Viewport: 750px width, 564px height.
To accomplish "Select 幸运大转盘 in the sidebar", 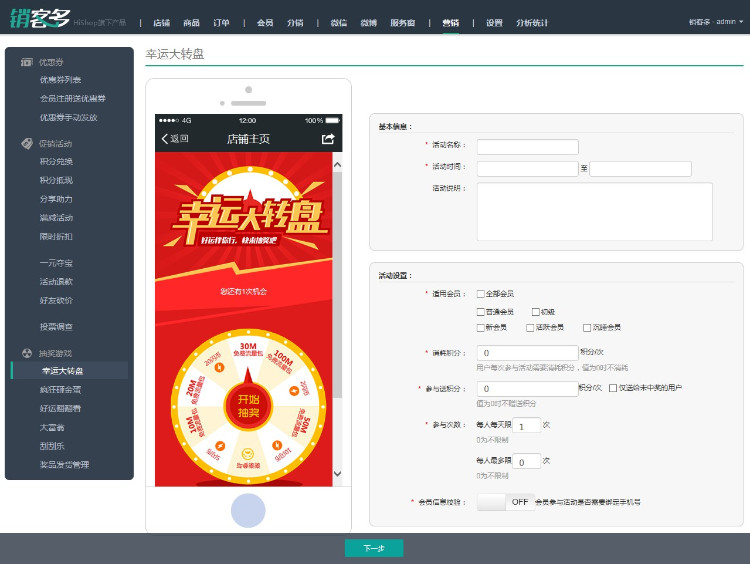I will (69, 371).
